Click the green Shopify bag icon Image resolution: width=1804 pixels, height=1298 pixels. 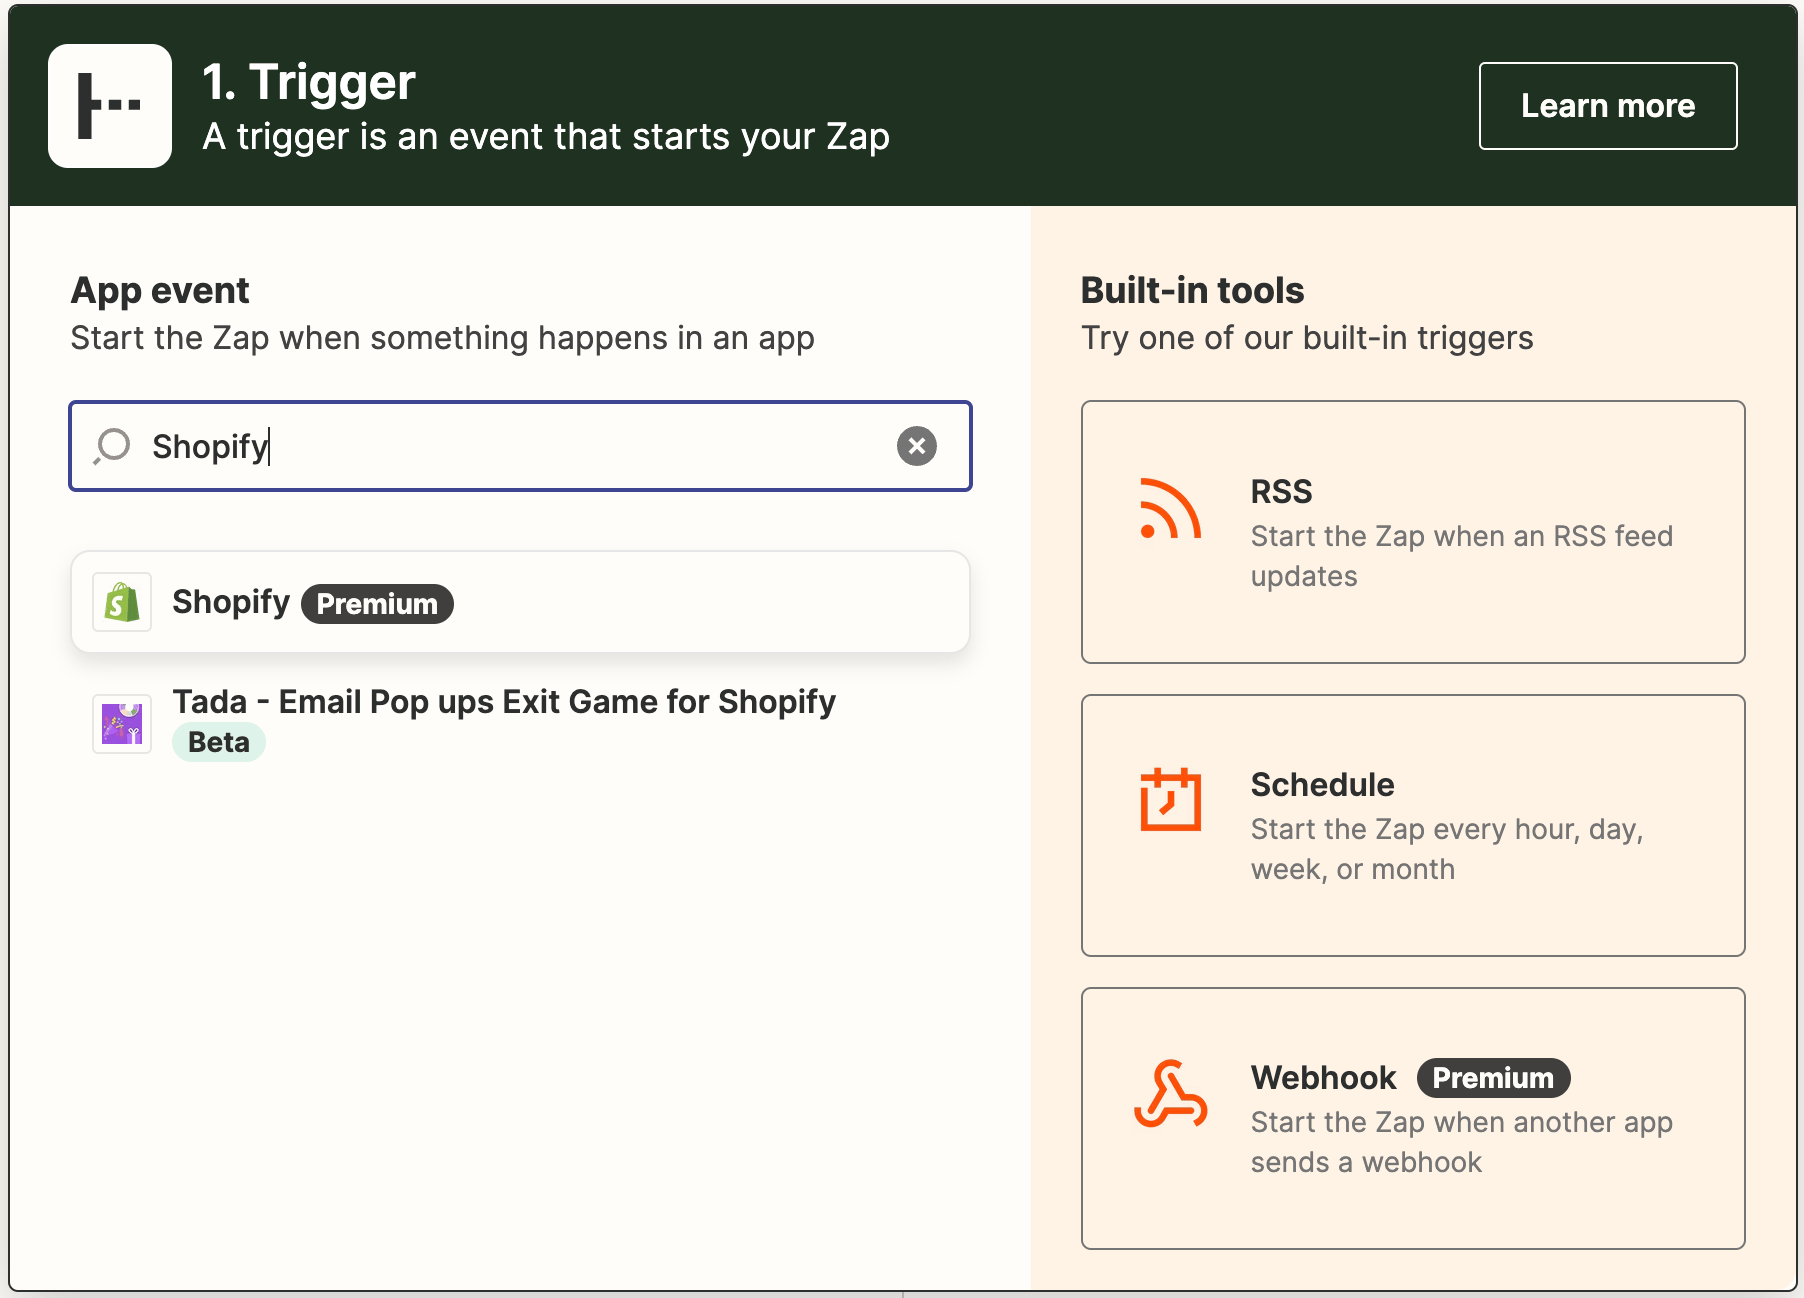pyautogui.click(x=122, y=602)
